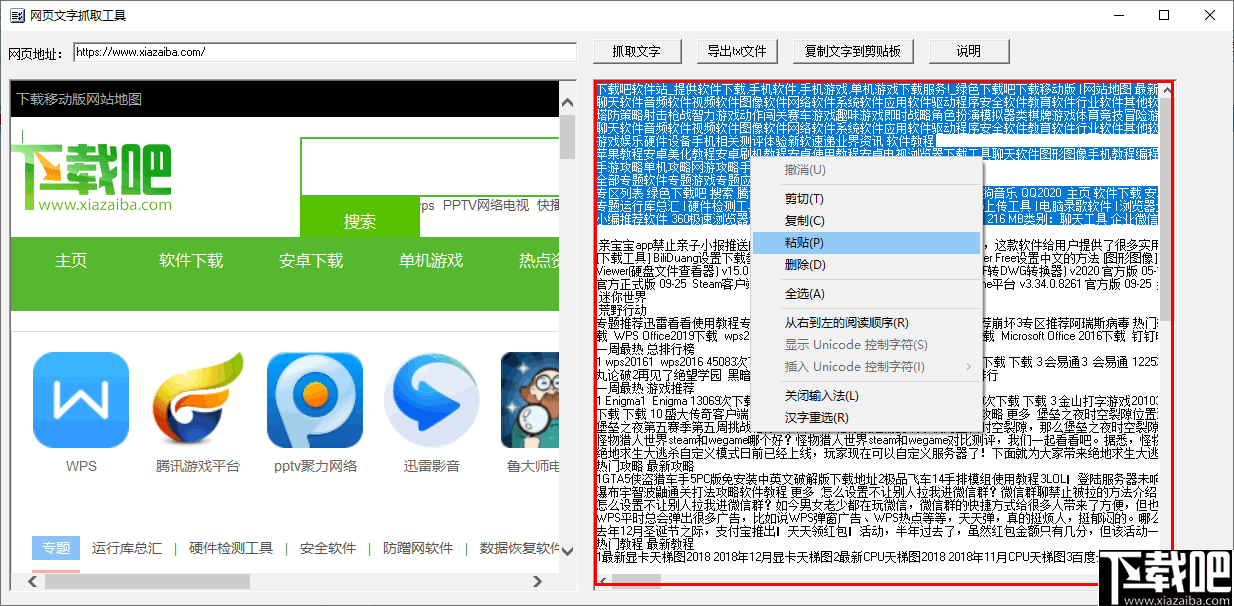Click the 一周最热 游戏推荐 text line
Image resolution: width=1234 pixels, height=606 pixels.
coord(645,388)
